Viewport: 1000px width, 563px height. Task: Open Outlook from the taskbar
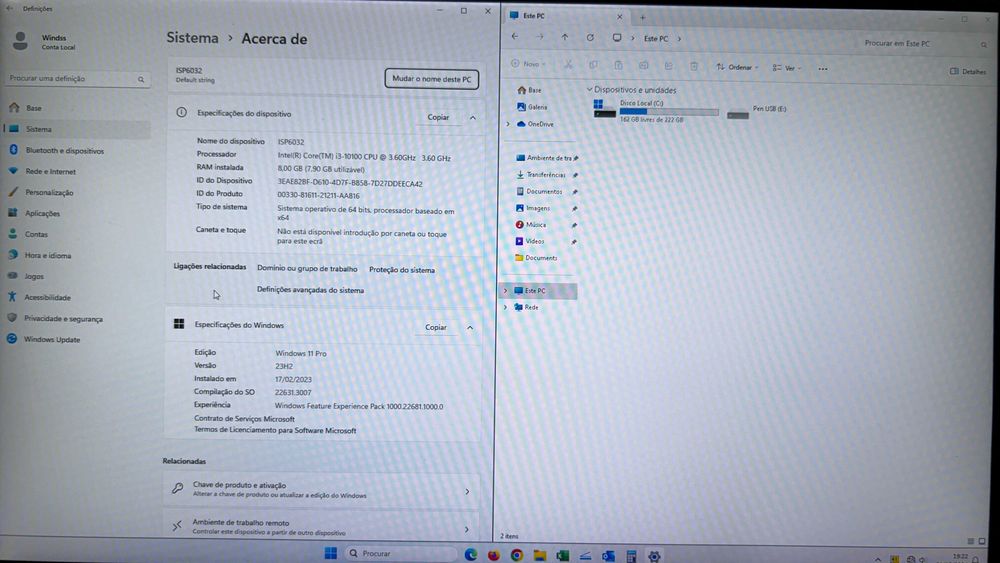pos(608,556)
